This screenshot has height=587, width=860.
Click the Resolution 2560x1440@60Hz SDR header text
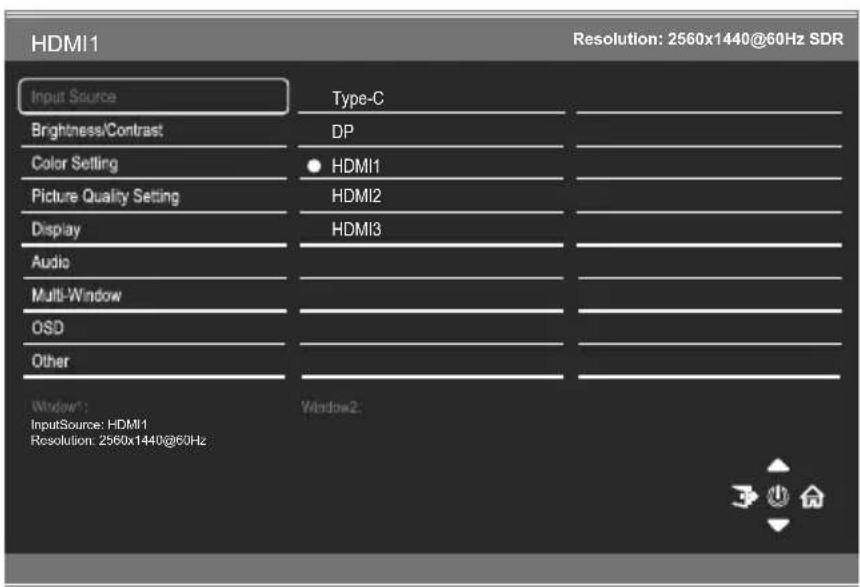(708, 39)
